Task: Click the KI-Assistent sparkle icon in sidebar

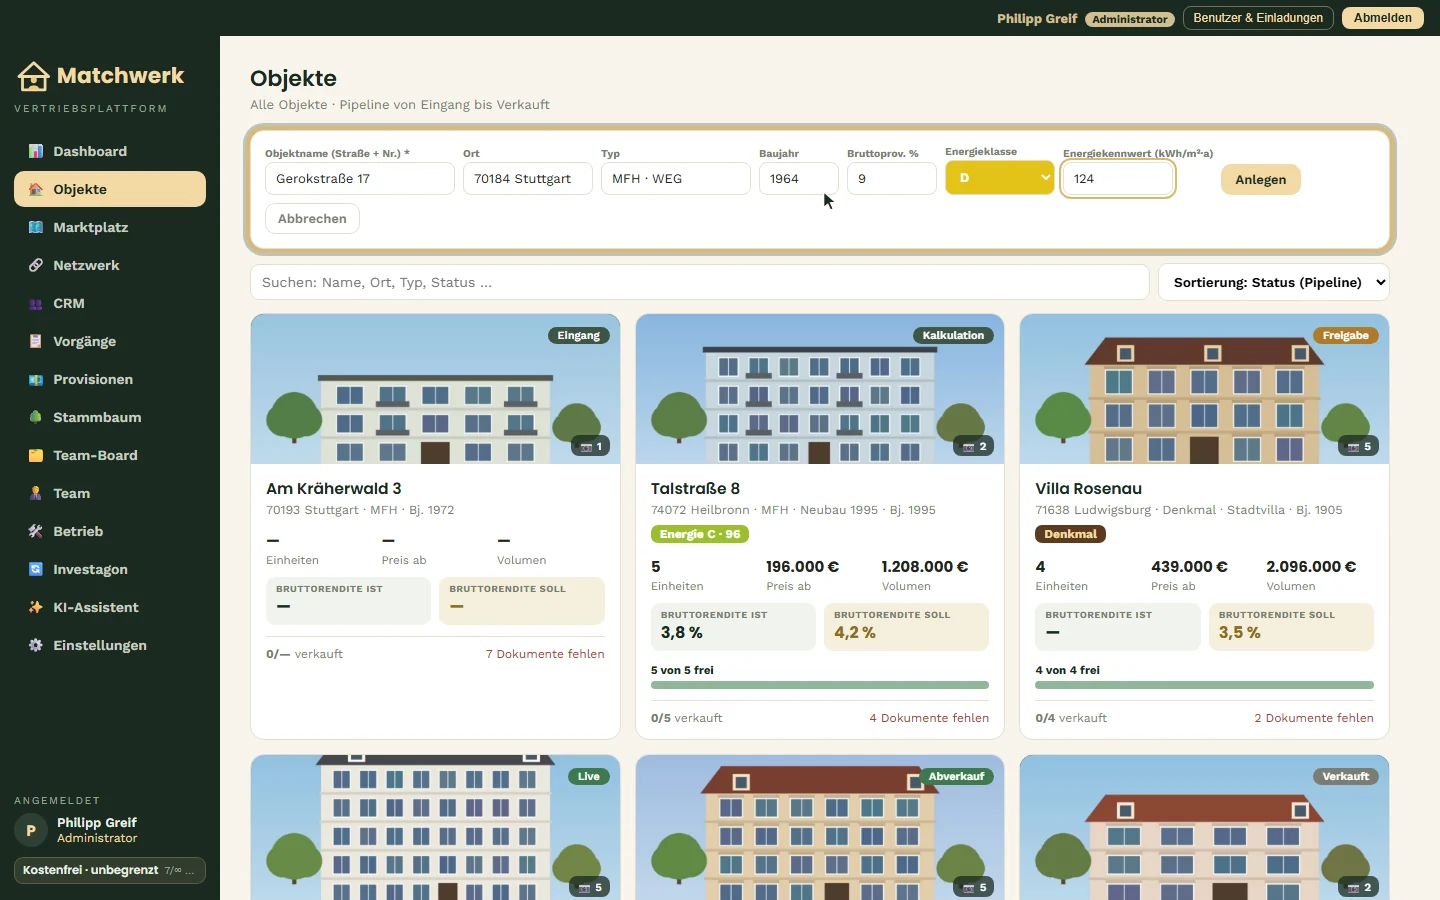Action: pyautogui.click(x=36, y=607)
